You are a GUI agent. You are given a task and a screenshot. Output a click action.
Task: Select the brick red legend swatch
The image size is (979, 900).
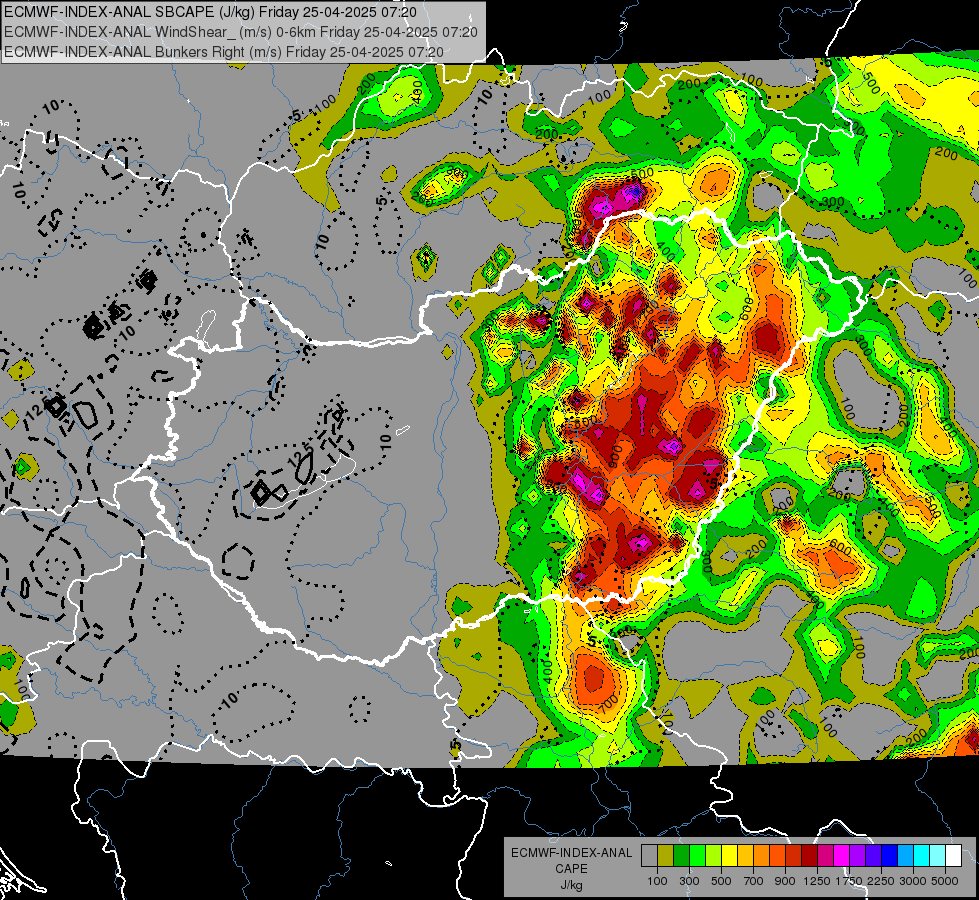[794, 856]
